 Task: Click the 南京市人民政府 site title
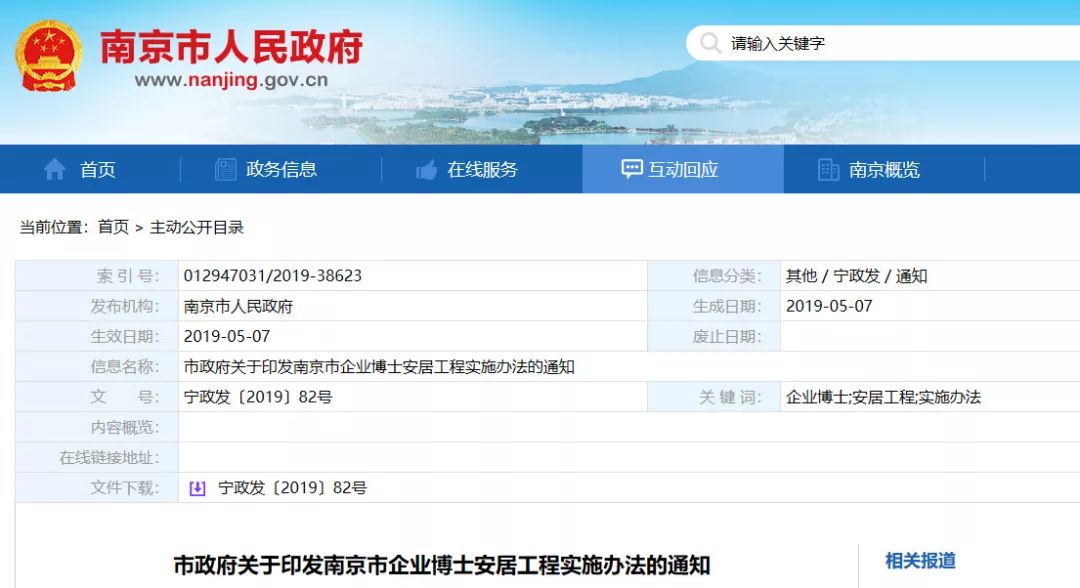coord(231,47)
